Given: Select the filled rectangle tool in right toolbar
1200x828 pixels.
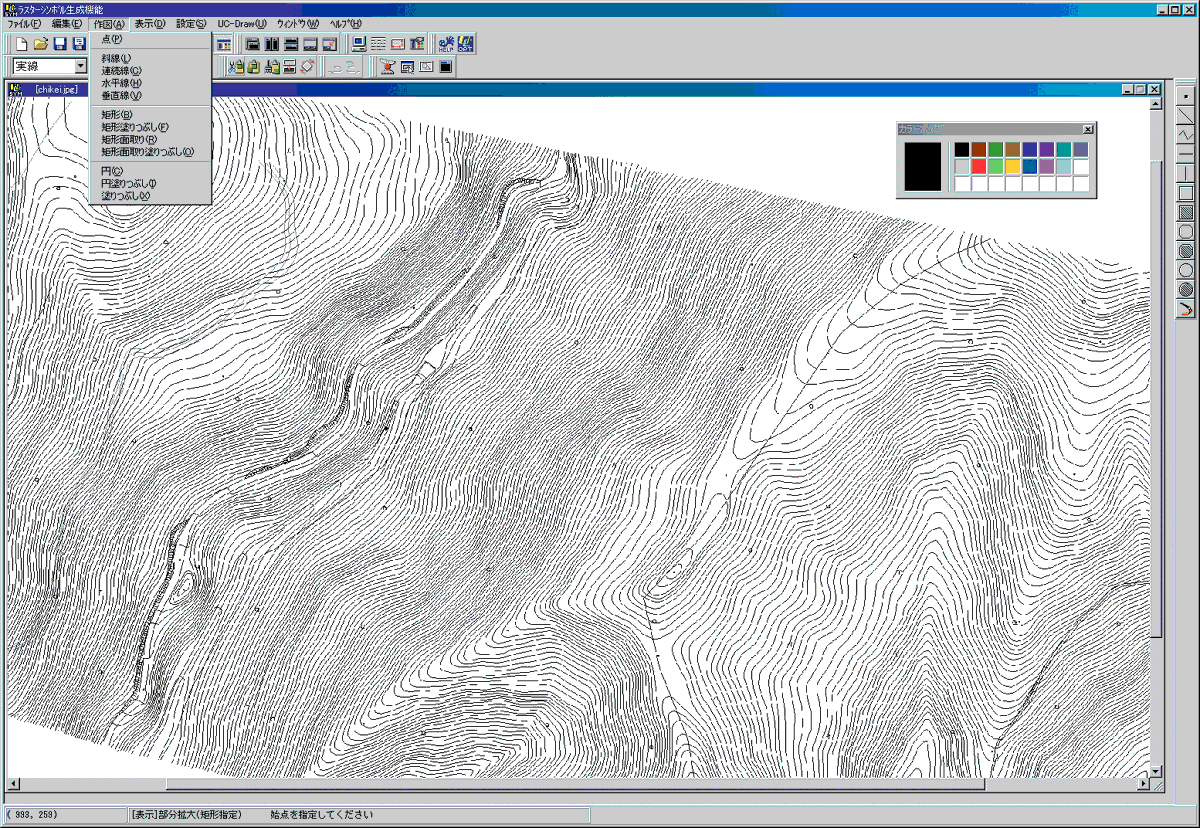Looking at the screenshot, I should [1186, 211].
